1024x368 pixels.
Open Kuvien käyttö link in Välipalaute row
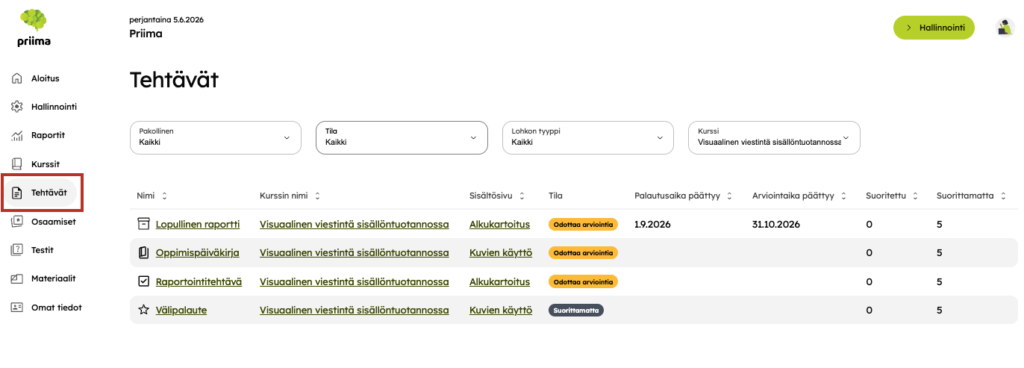[501, 310]
